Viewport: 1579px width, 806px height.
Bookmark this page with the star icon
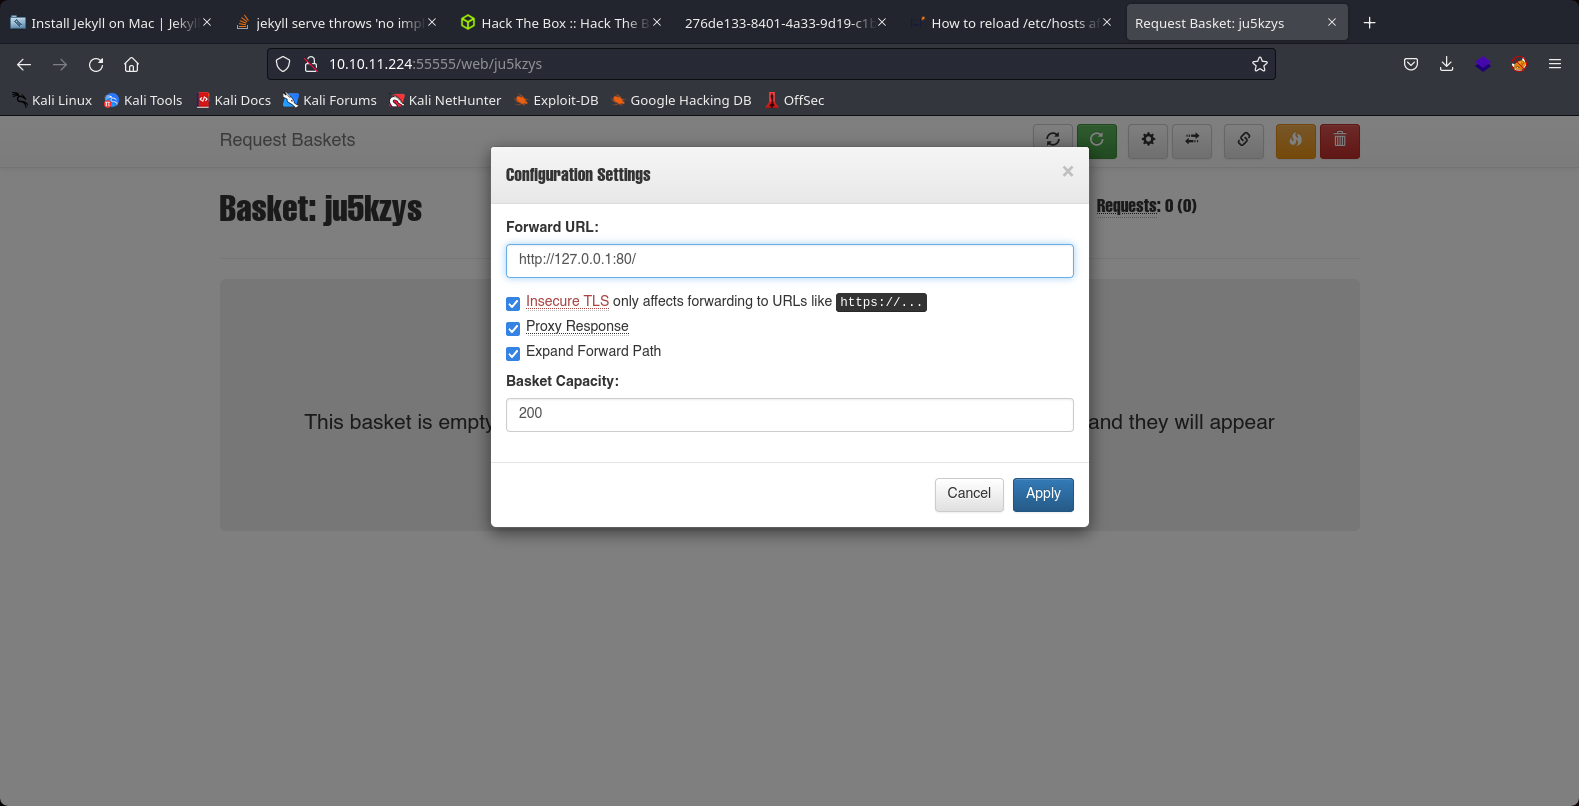(x=1259, y=64)
